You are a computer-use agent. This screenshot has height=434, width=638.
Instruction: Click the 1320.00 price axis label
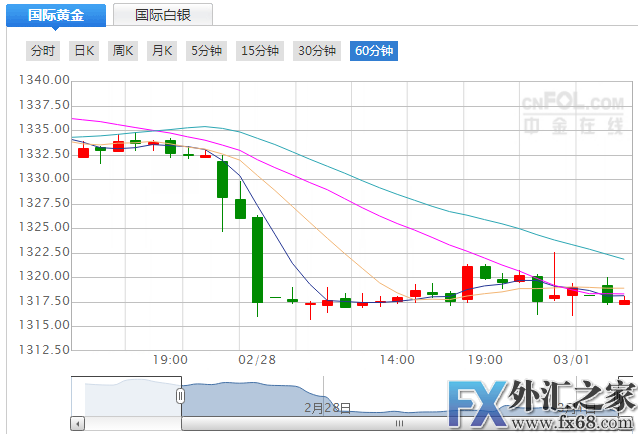click(x=44, y=276)
